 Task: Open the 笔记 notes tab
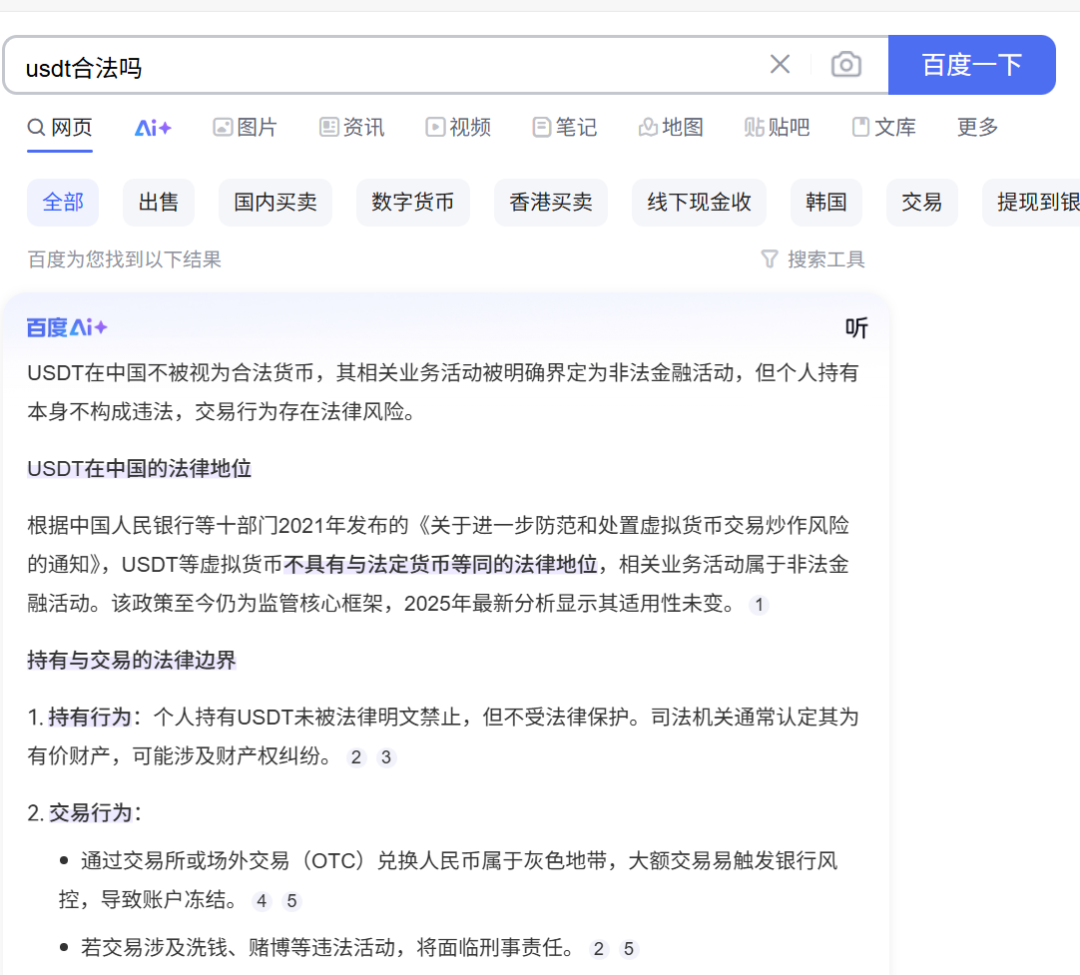point(565,128)
